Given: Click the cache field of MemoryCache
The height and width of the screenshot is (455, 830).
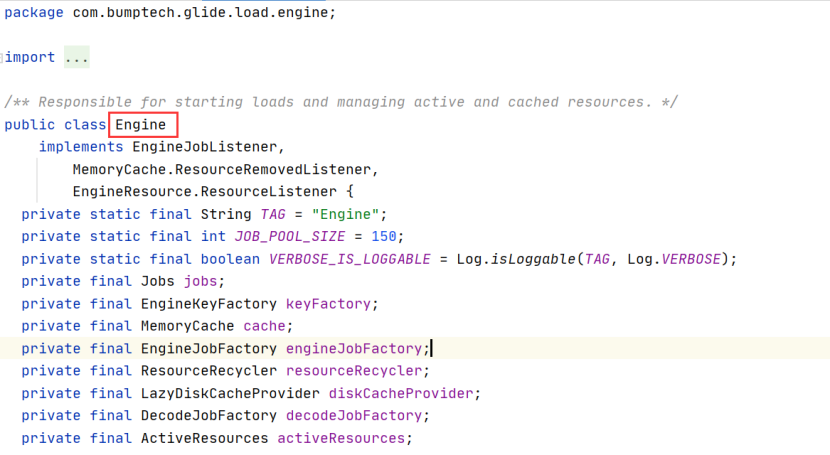Looking at the screenshot, I should (264, 326).
